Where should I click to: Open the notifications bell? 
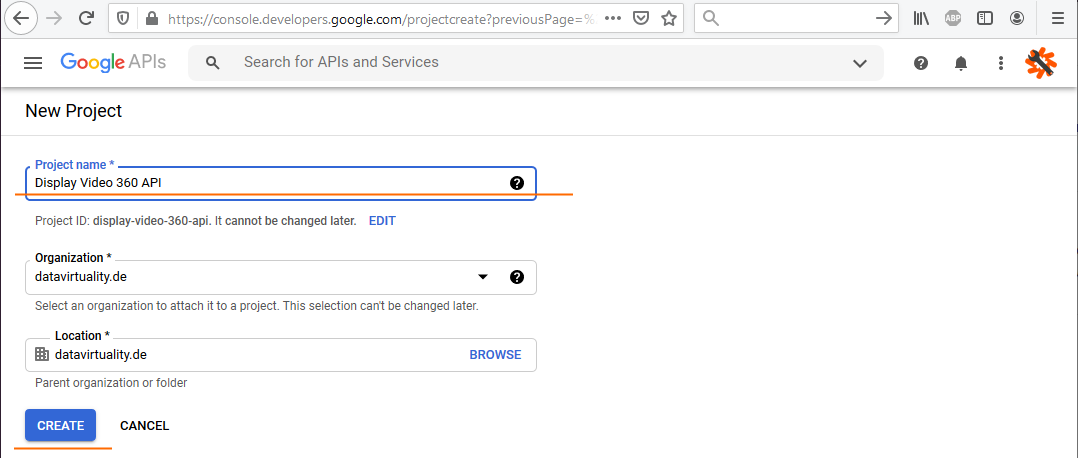point(961,63)
